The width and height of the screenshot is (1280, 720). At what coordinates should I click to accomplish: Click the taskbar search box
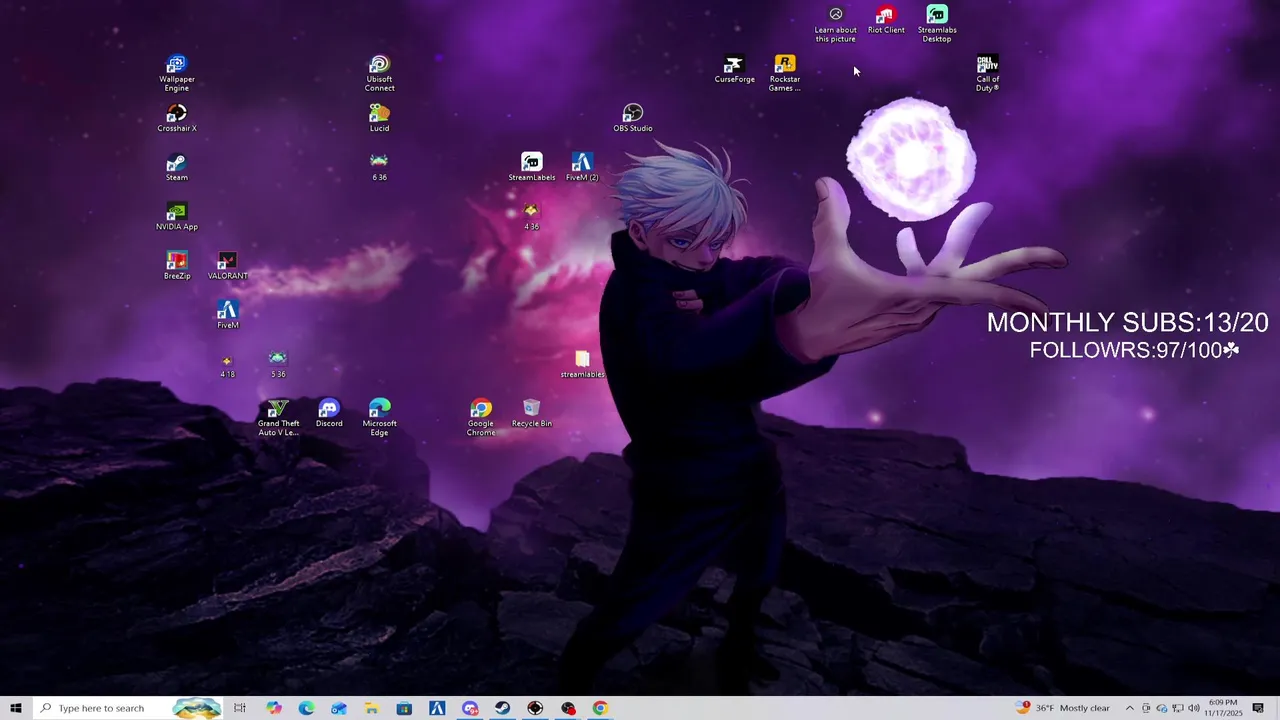pyautogui.click(x=128, y=708)
